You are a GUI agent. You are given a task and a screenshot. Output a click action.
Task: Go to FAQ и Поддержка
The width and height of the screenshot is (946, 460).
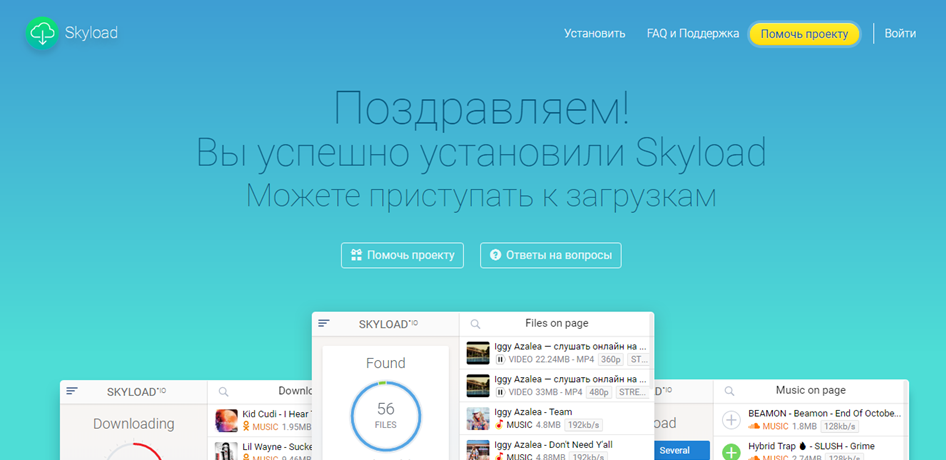693,33
